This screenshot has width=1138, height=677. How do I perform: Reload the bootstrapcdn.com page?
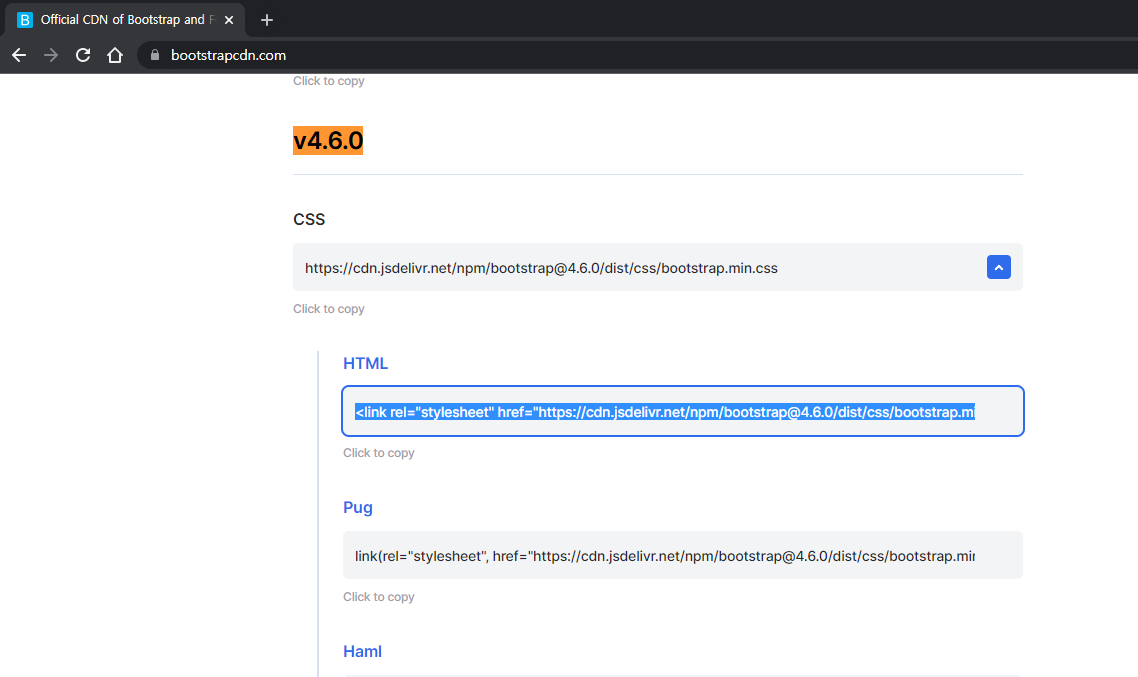pos(83,55)
